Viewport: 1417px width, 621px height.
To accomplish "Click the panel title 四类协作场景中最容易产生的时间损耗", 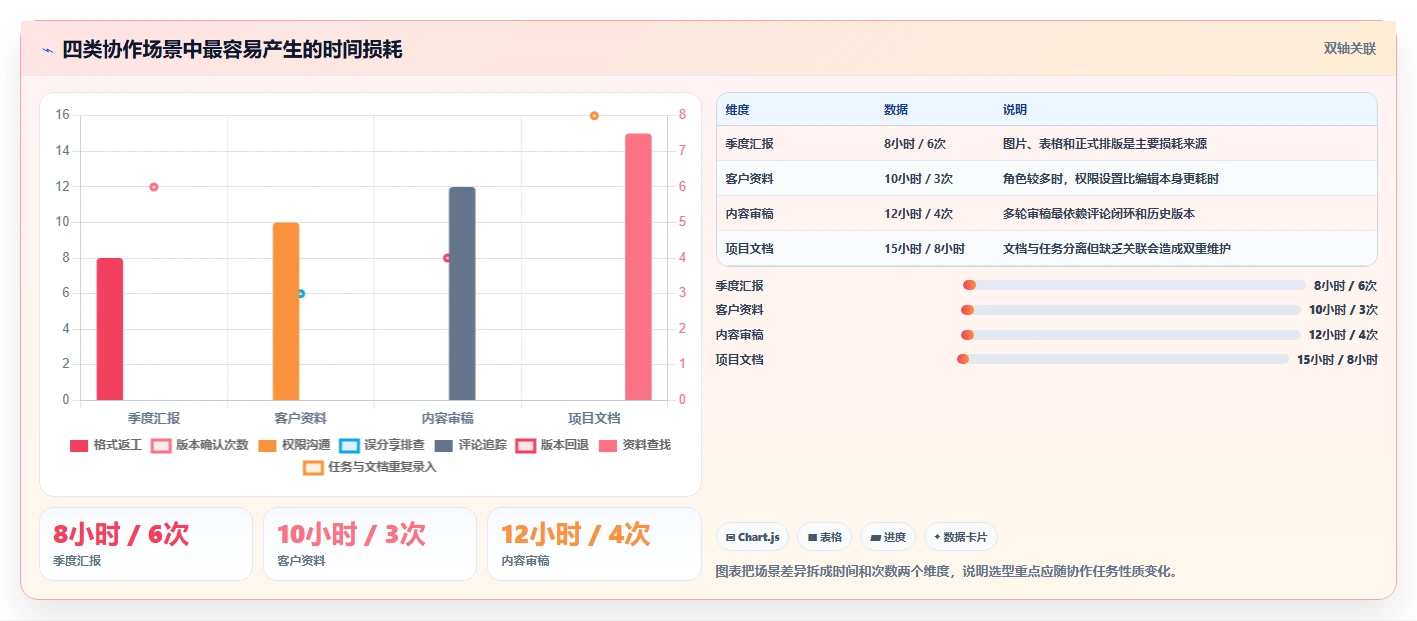I will pos(232,50).
